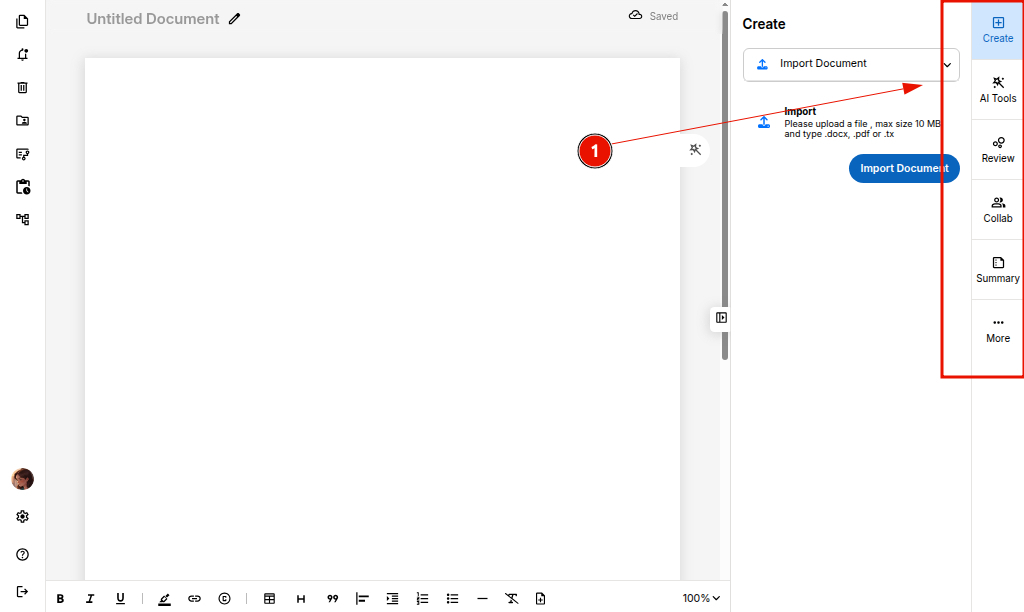This screenshot has height=612, width=1024.
Task: Toggle italic formatting
Action: [x=90, y=598]
